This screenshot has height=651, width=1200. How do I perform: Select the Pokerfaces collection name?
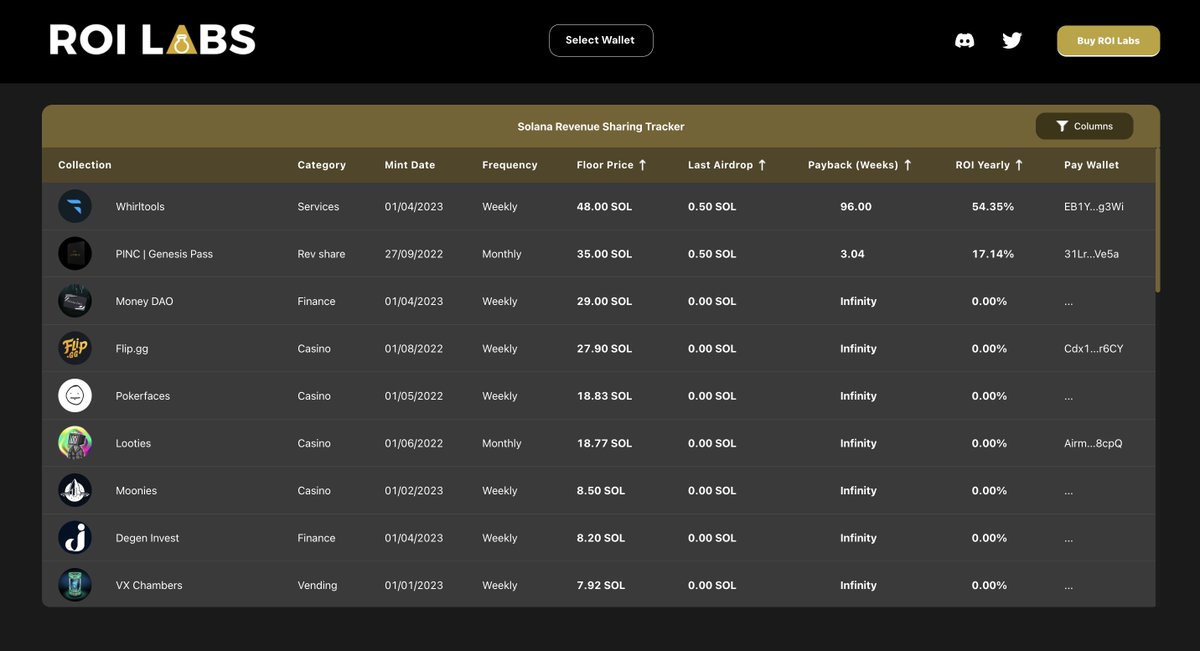click(143, 396)
